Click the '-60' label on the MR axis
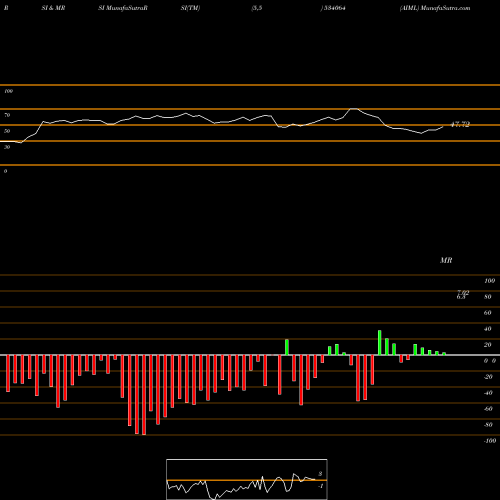This screenshot has height=500, width=500. (488, 409)
